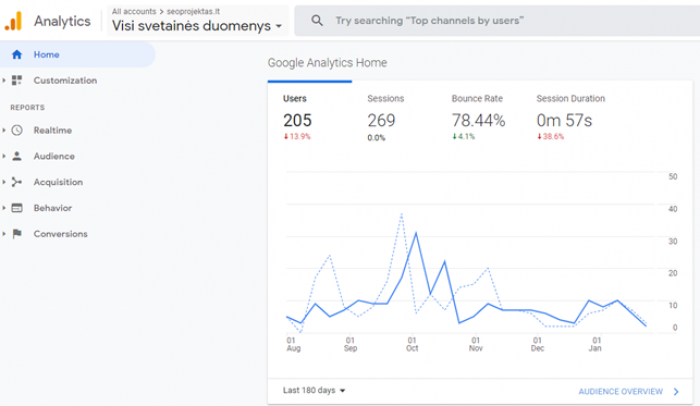Screen dimensions: 700x406
Task: Open the Behavior menu label
Action: [x=53, y=208]
